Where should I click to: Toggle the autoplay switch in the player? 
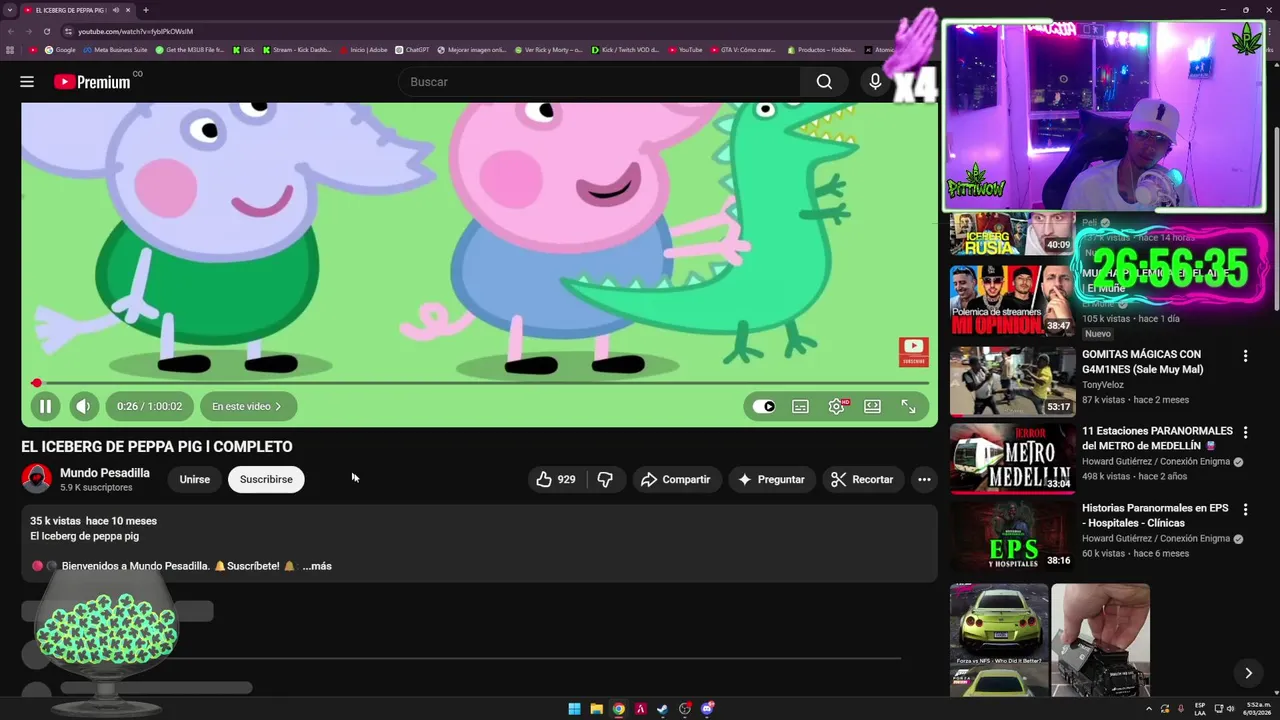coord(764,406)
